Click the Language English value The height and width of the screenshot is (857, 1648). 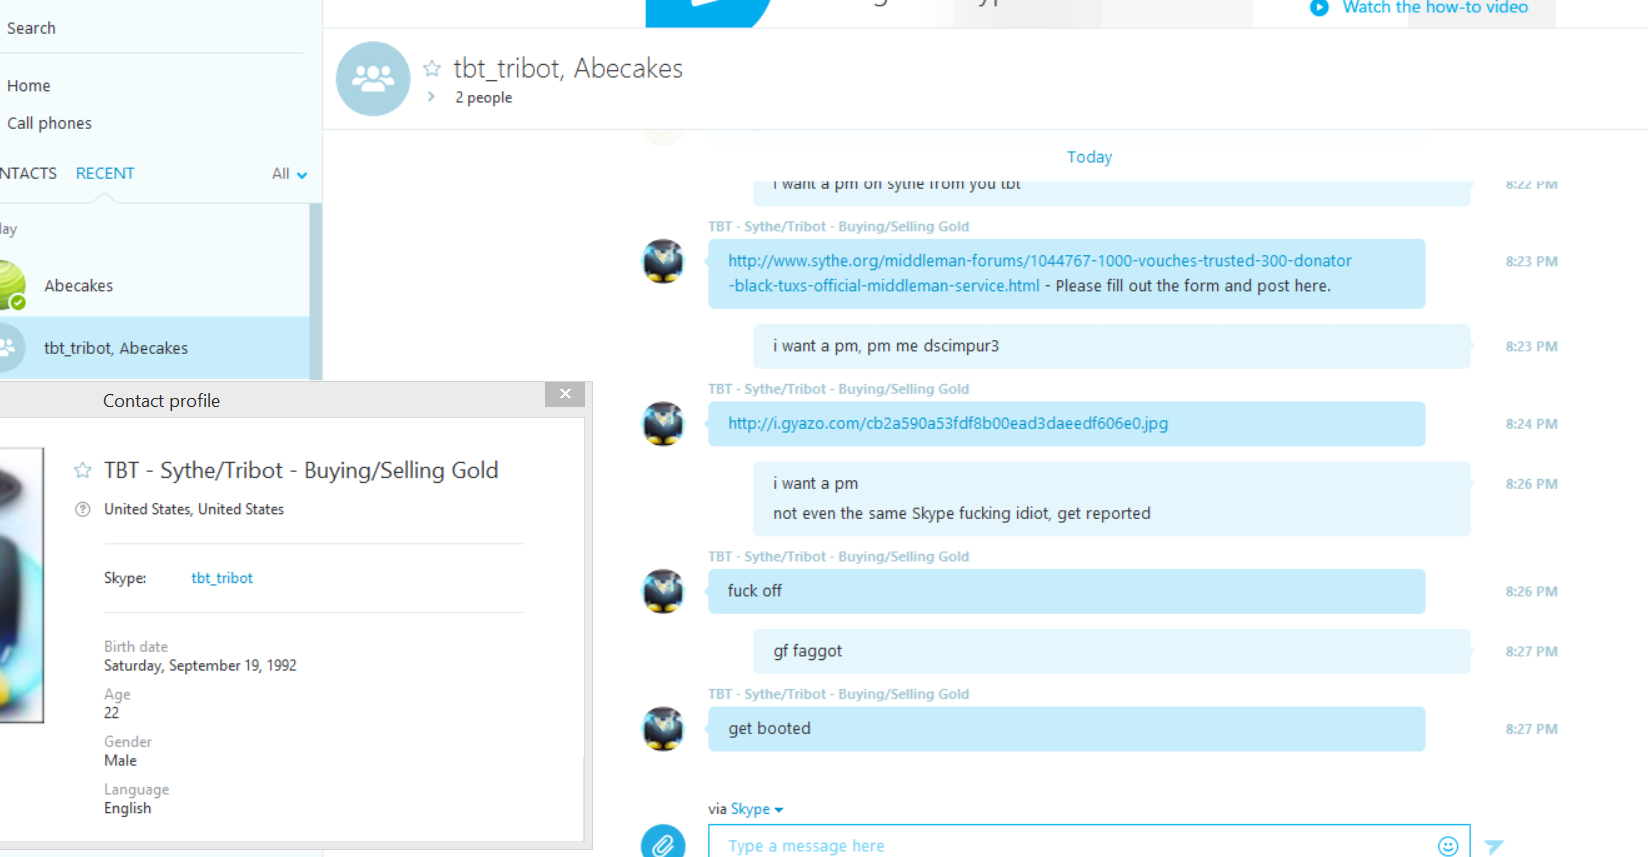(128, 808)
